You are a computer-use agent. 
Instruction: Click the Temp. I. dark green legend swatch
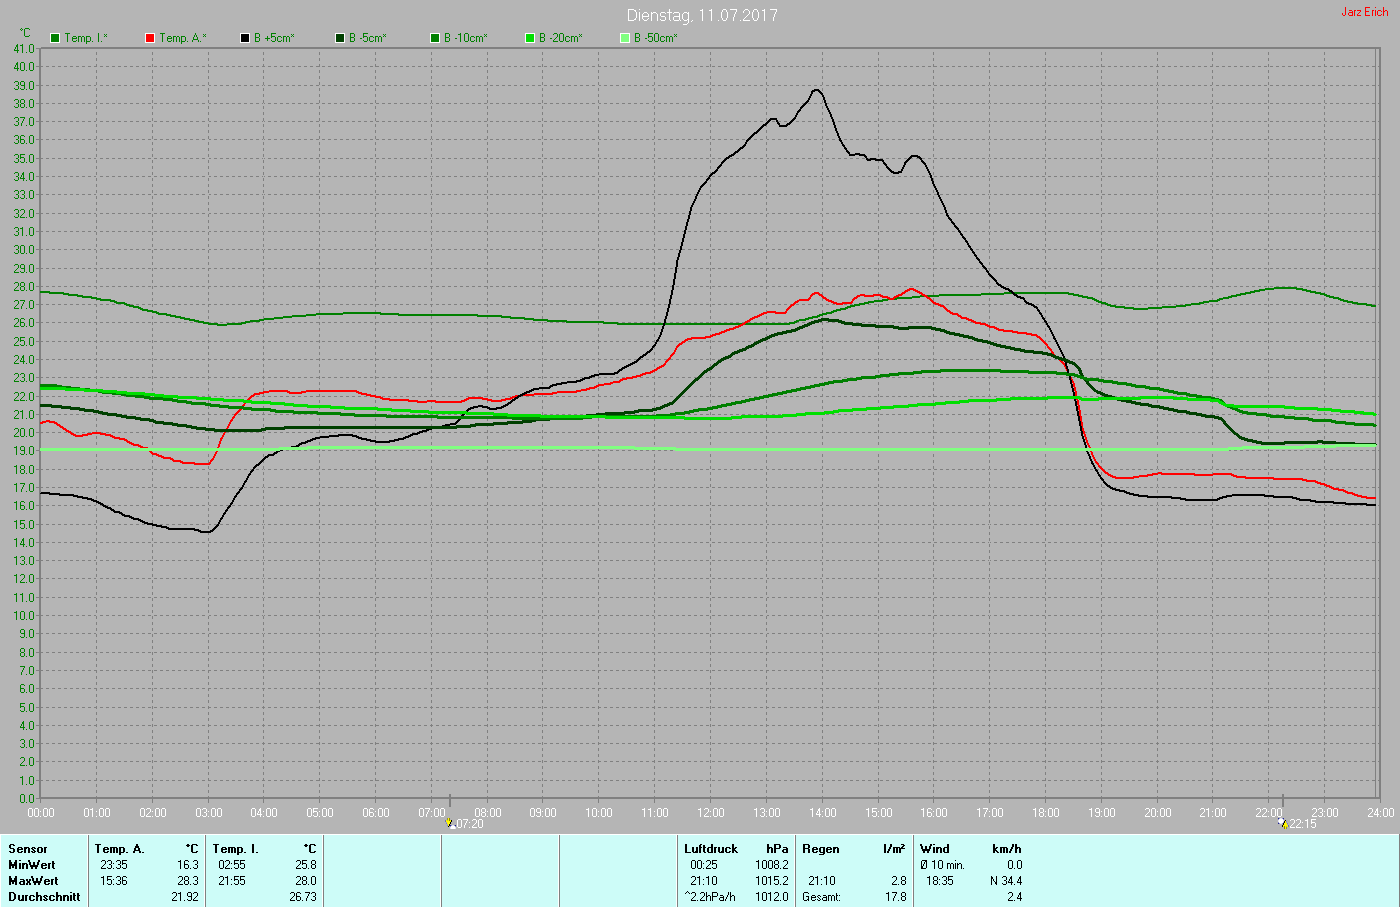55,38
